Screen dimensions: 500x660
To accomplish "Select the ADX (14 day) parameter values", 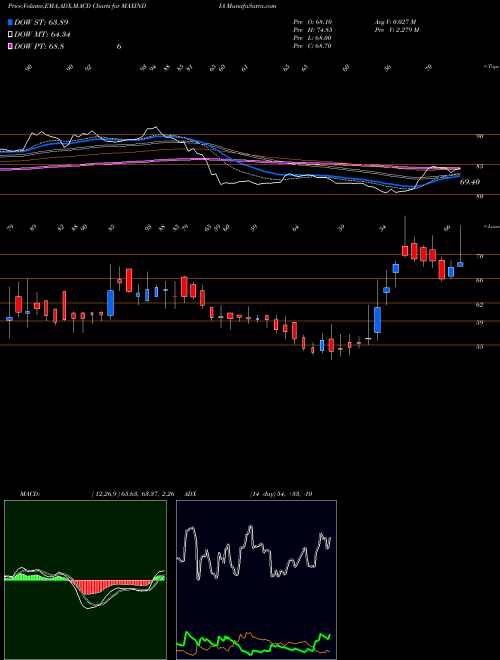I will (281, 494).
